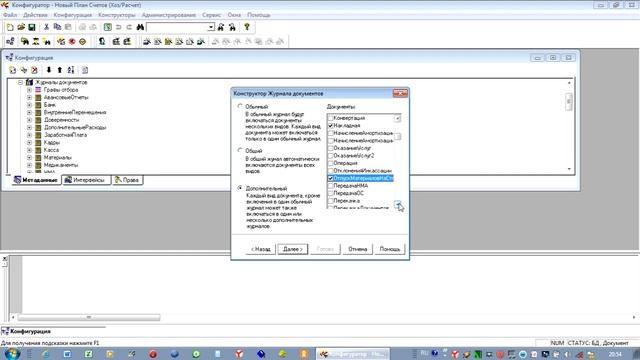Click the Delete red X icon in Конфигурация window
This screenshot has height=360, width=640.
click(x=34, y=70)
